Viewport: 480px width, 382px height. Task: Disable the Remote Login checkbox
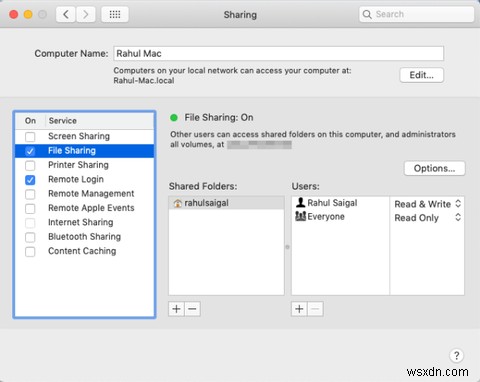pyautogui.click(x=30, y=180)
